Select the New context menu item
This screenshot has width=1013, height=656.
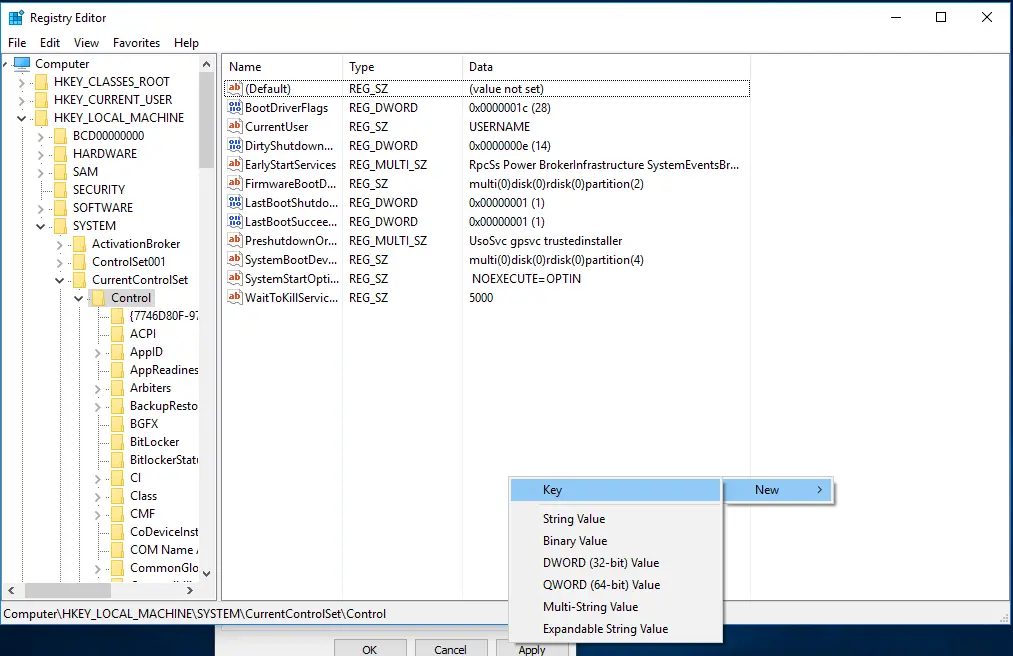click(778, 490)
